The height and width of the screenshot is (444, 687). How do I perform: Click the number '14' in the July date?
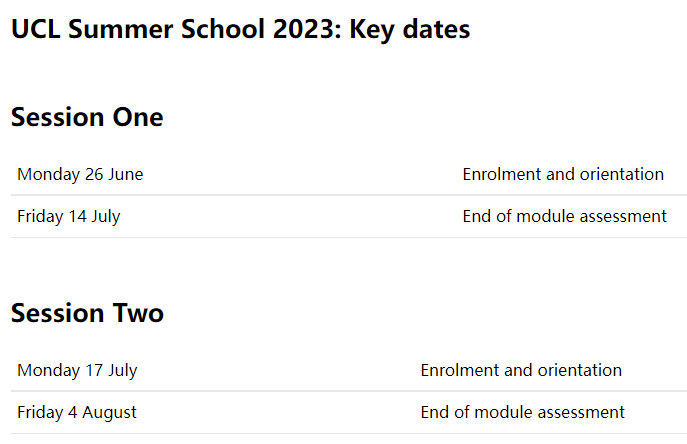click(77, 216)
